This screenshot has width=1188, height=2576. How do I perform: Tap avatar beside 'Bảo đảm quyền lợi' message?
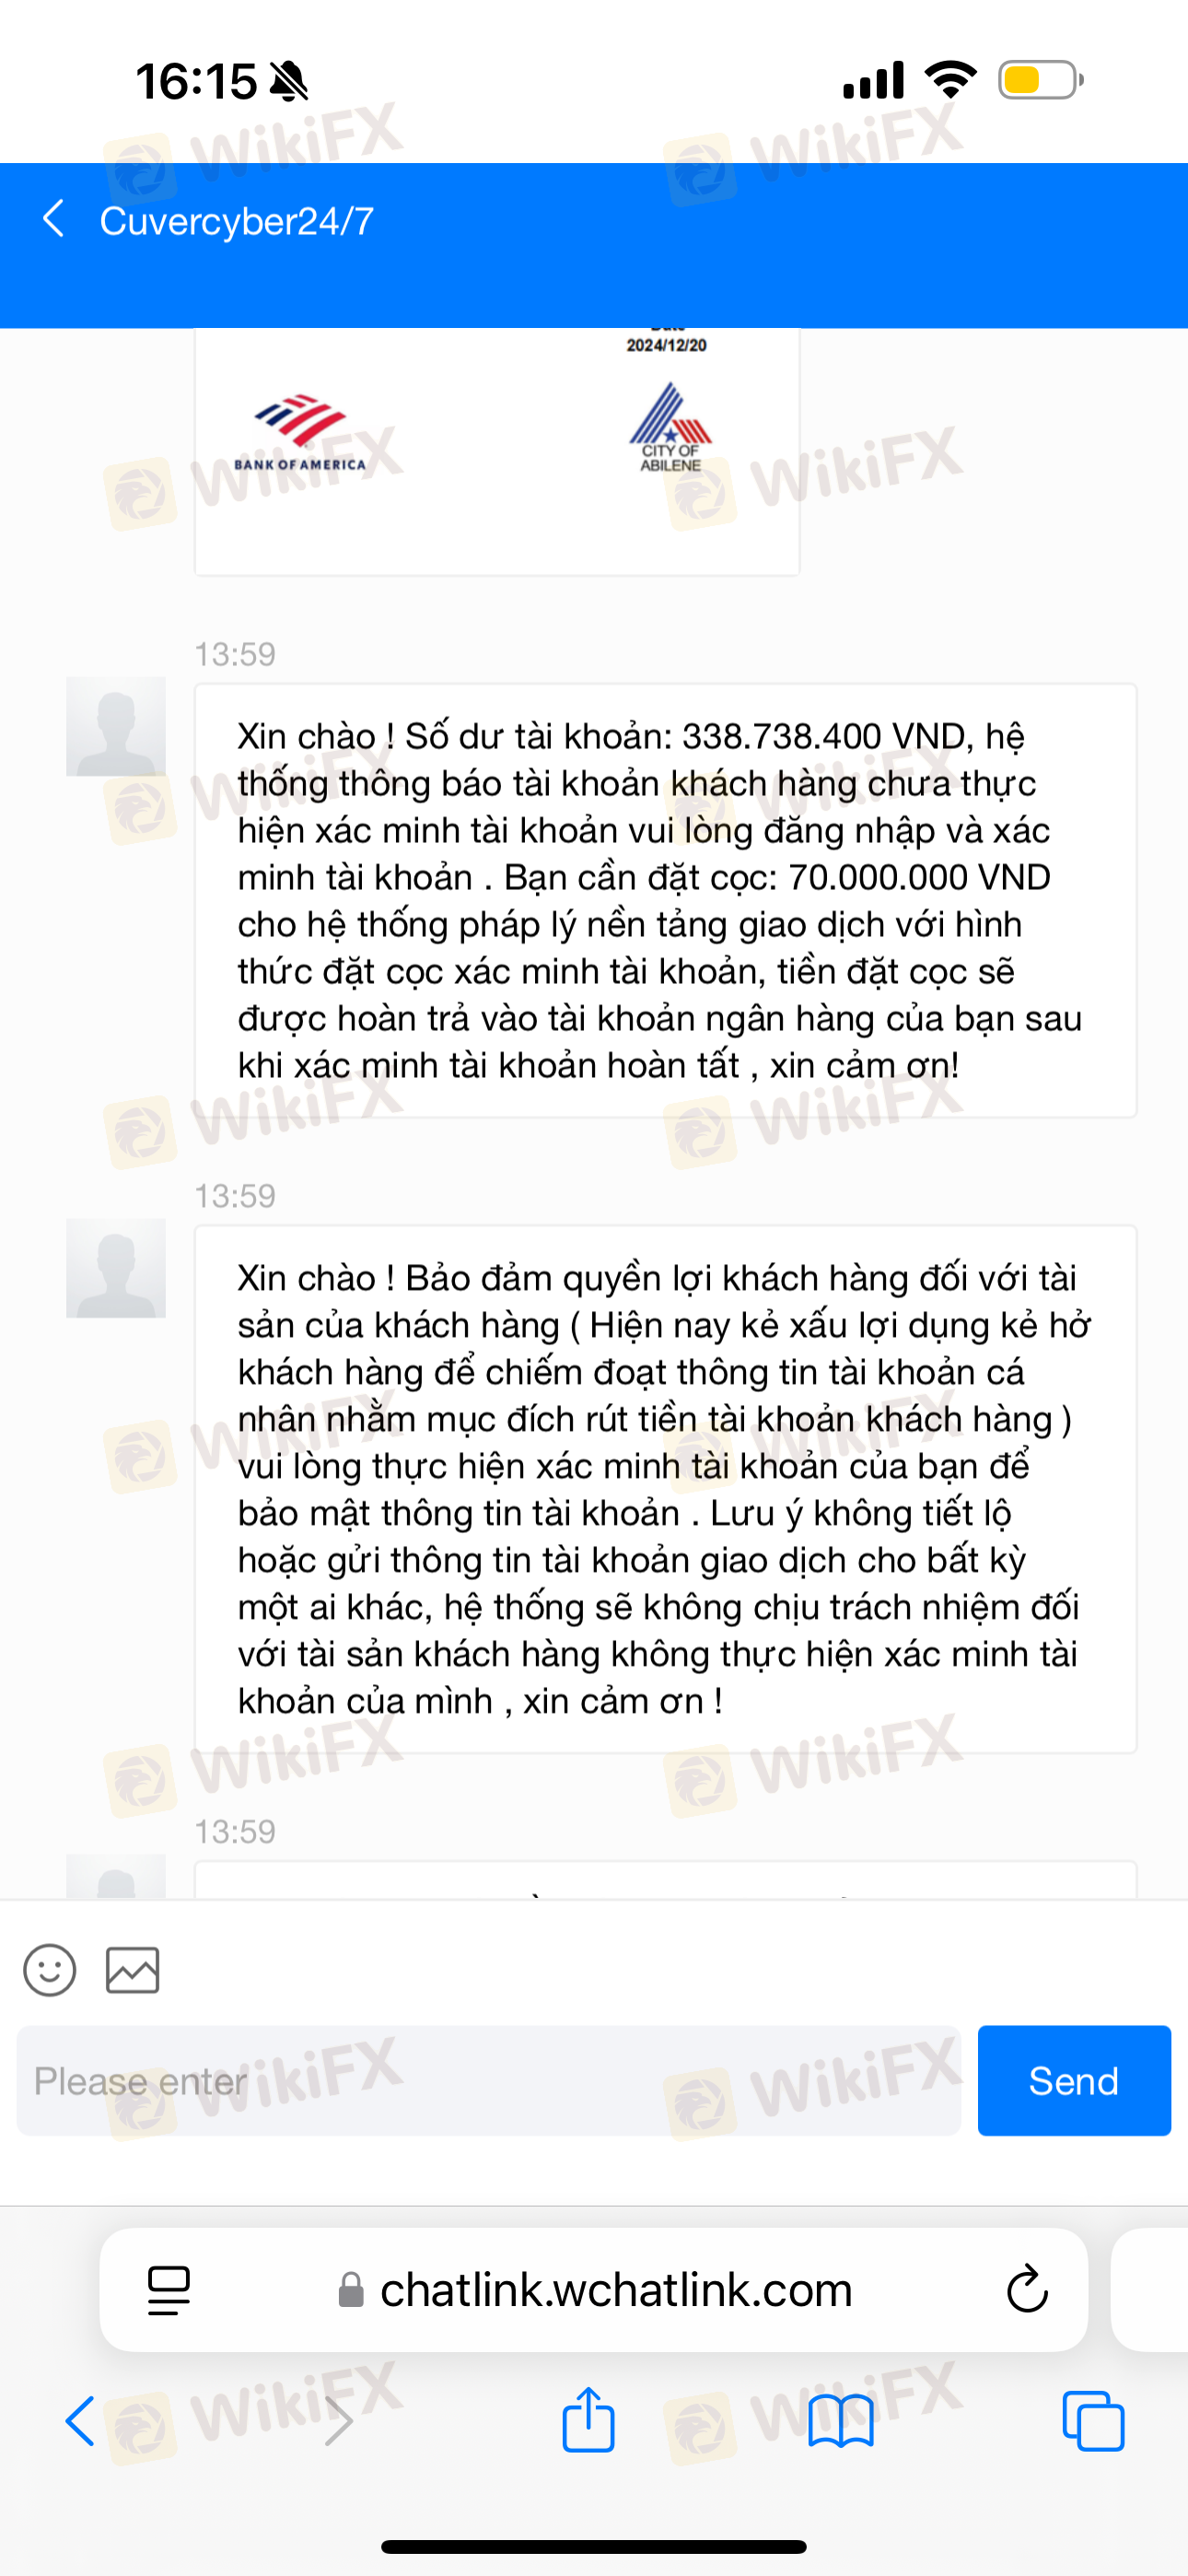116,1268
